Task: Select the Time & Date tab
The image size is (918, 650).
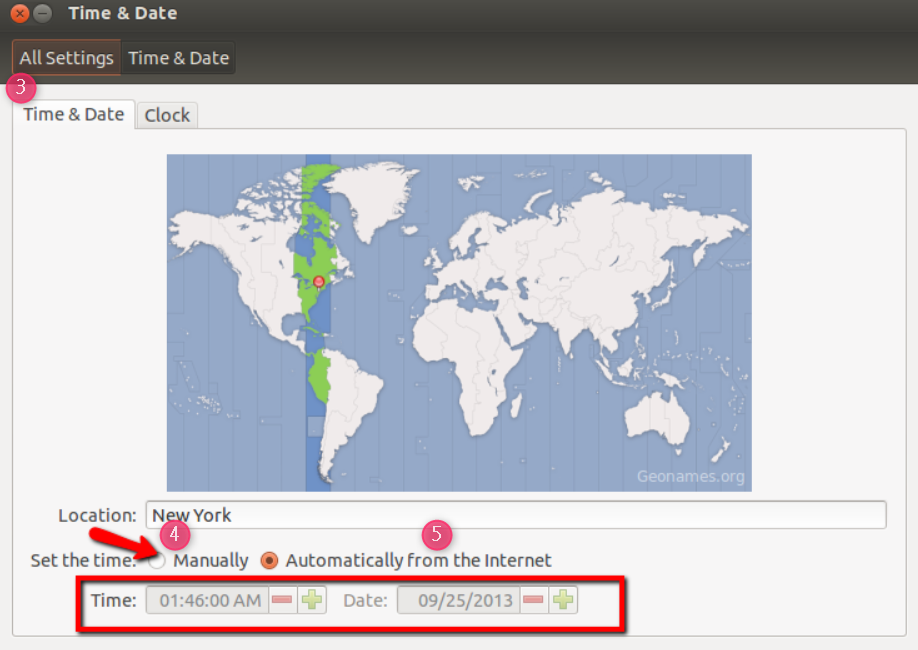Action: [74, 114]
